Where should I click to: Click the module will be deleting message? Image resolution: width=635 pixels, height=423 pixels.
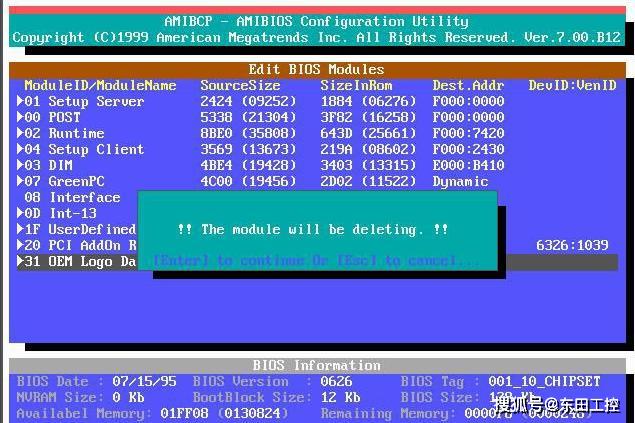click(x=313, y=230)
